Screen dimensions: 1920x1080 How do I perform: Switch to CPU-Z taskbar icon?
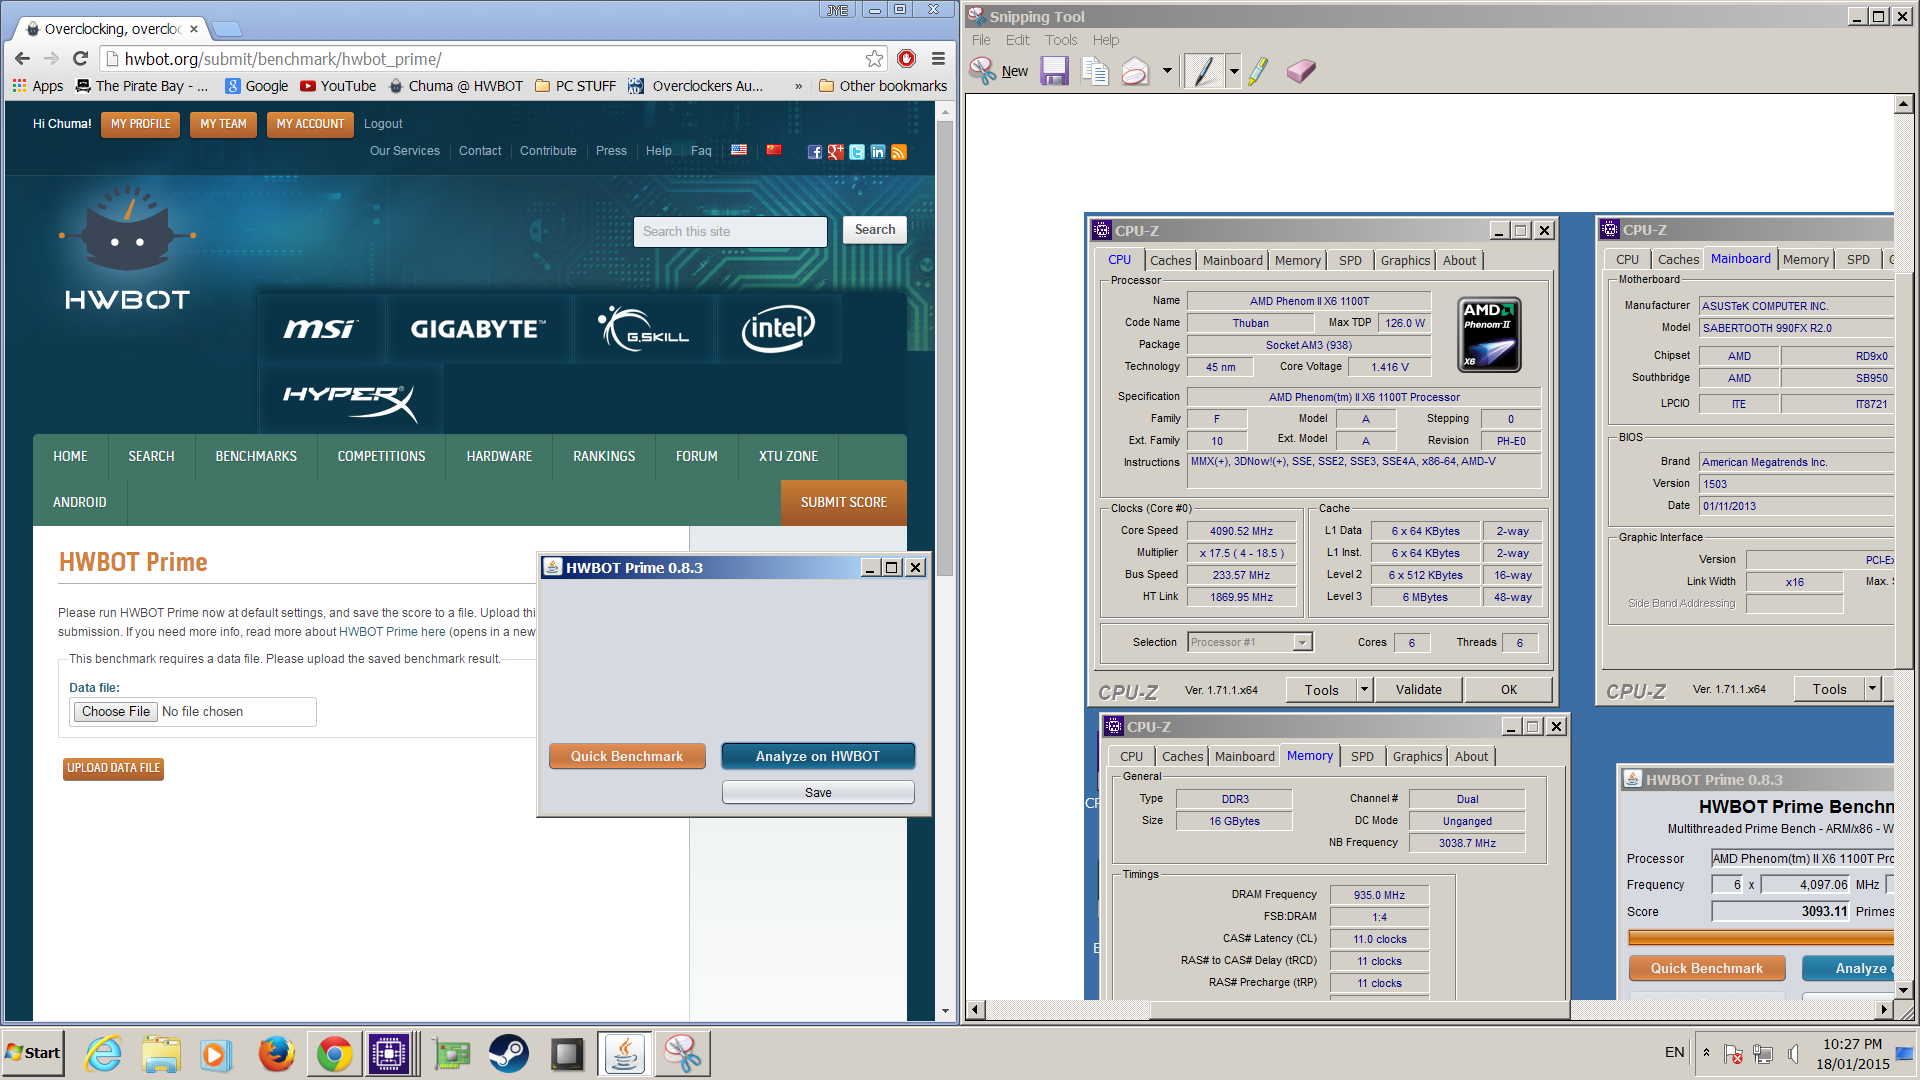(x=389, y=1054)
